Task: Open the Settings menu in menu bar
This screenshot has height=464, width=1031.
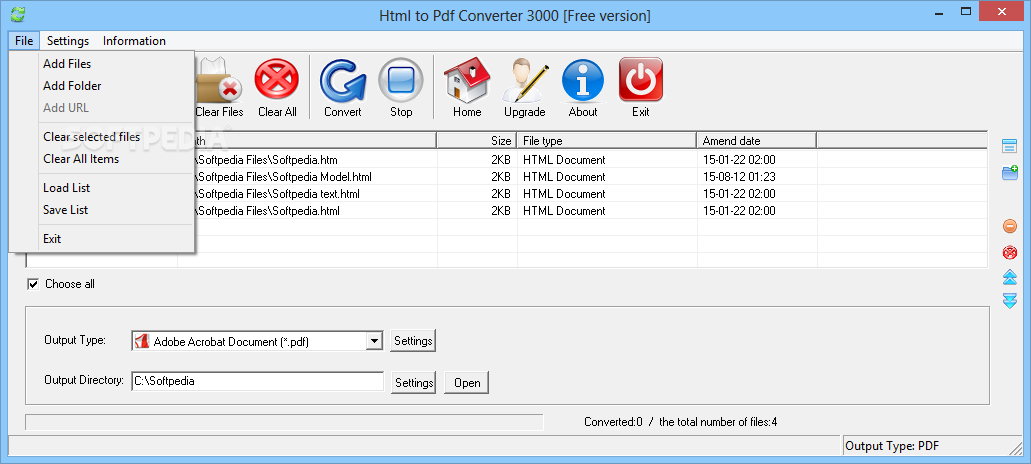Action: (68, 41)
